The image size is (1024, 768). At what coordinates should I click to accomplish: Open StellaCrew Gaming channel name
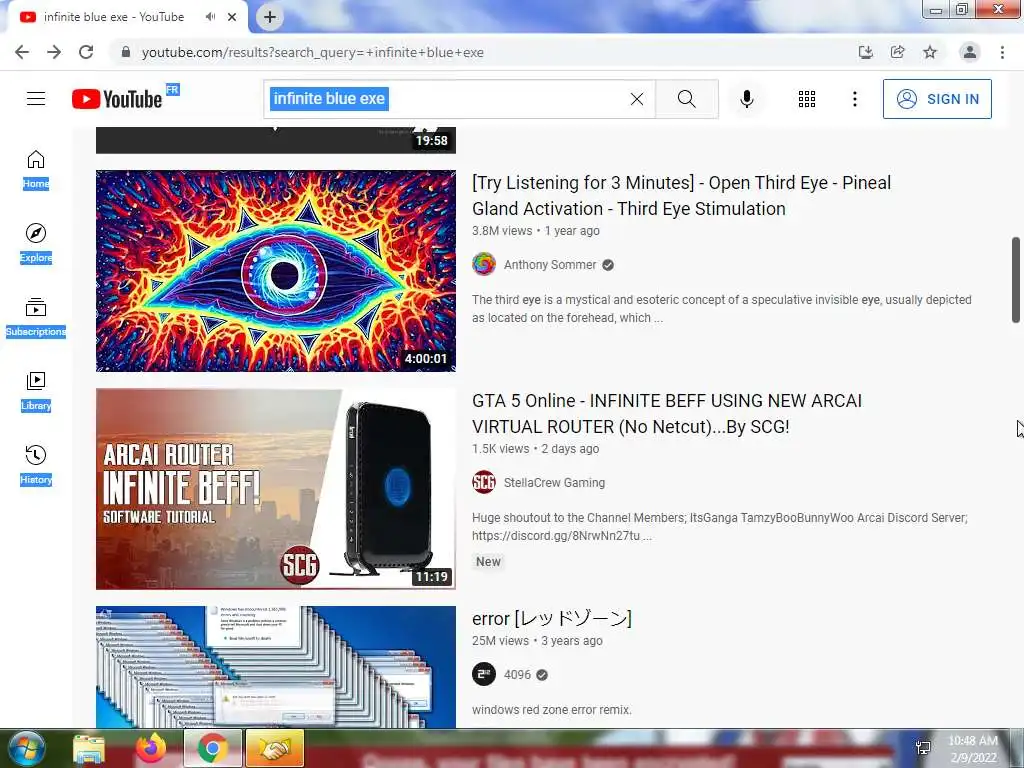pyautogui.click(x=554, y=483)
